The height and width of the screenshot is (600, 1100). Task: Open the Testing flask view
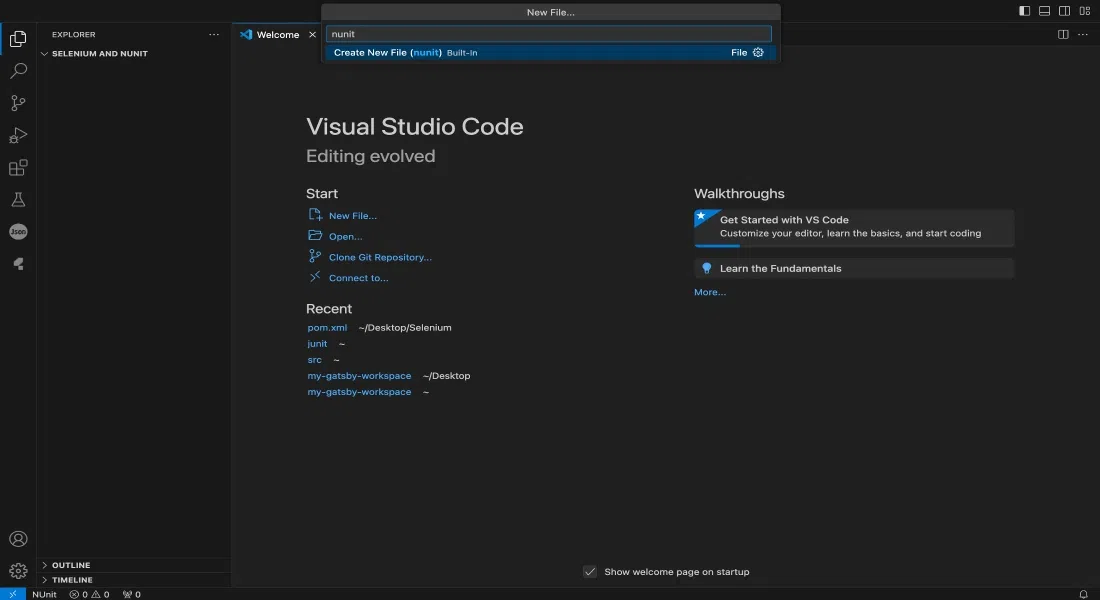[18, 200]
